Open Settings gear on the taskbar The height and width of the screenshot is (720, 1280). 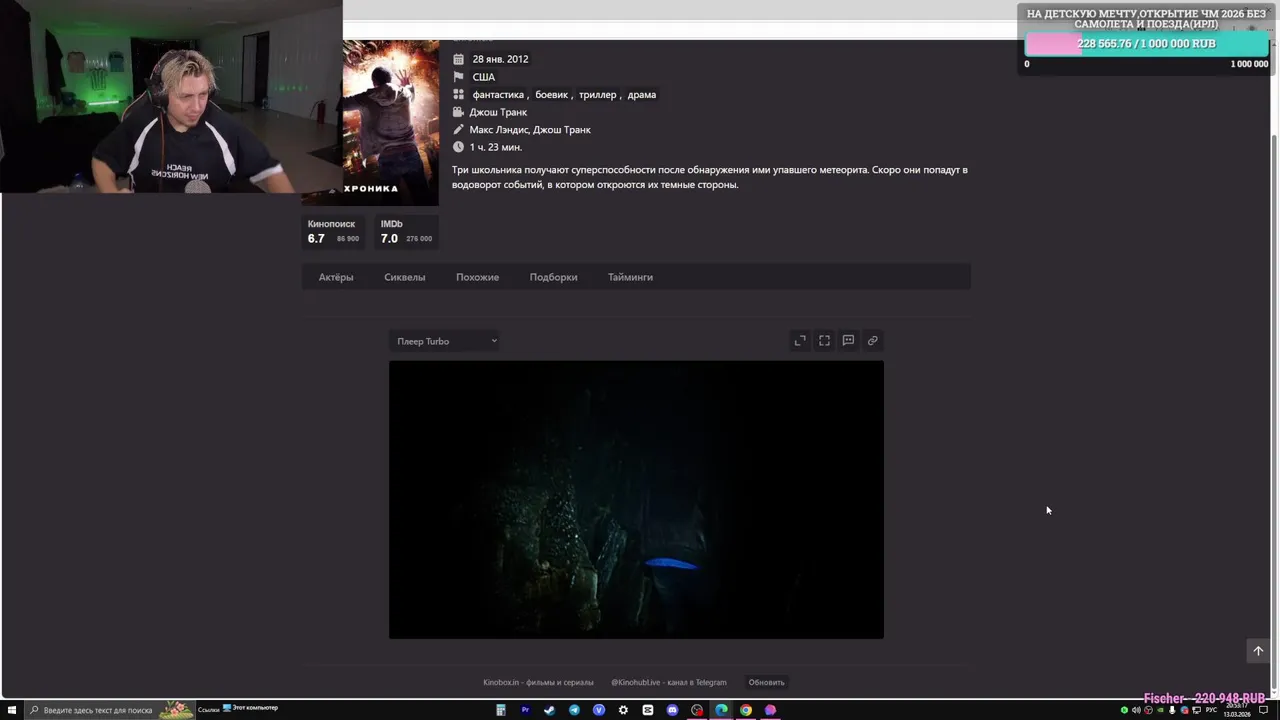point(623,710)
